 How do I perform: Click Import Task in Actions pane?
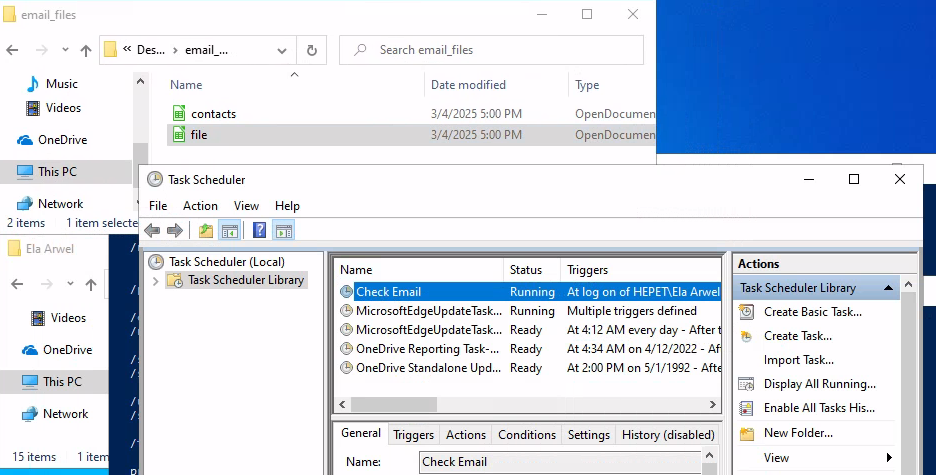click(799, 360)
